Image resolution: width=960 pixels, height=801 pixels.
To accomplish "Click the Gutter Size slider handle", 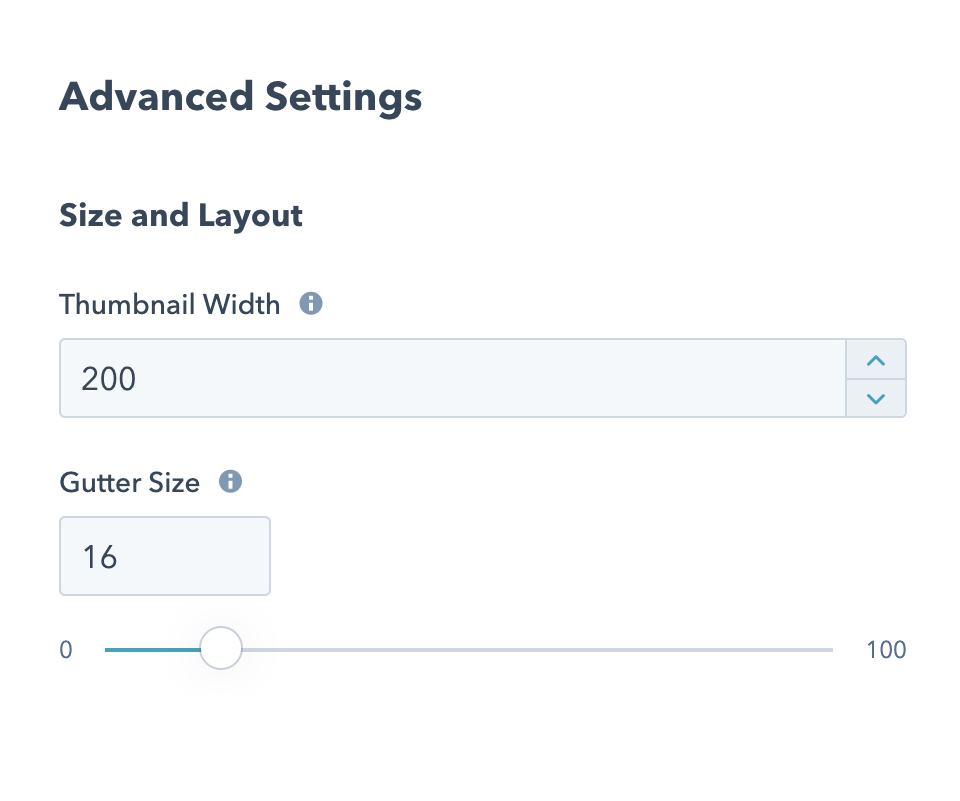I will click(x=221, y=649).
